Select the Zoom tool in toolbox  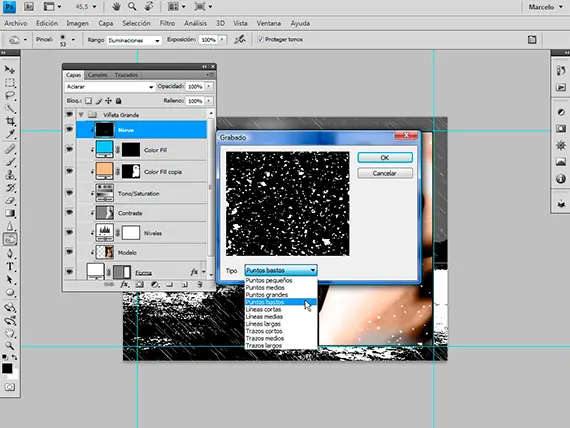[10, 345]
